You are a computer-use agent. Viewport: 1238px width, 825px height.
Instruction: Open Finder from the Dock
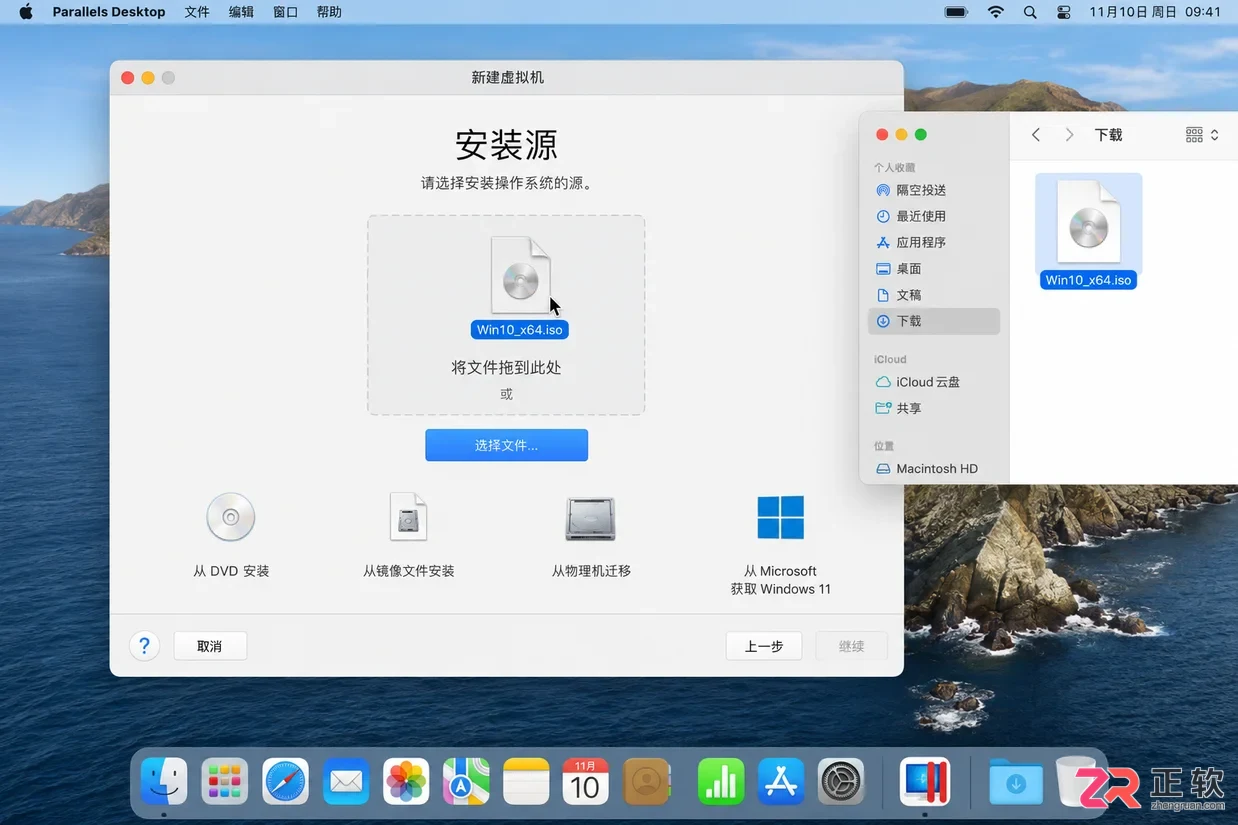click(x=164, y=781)
